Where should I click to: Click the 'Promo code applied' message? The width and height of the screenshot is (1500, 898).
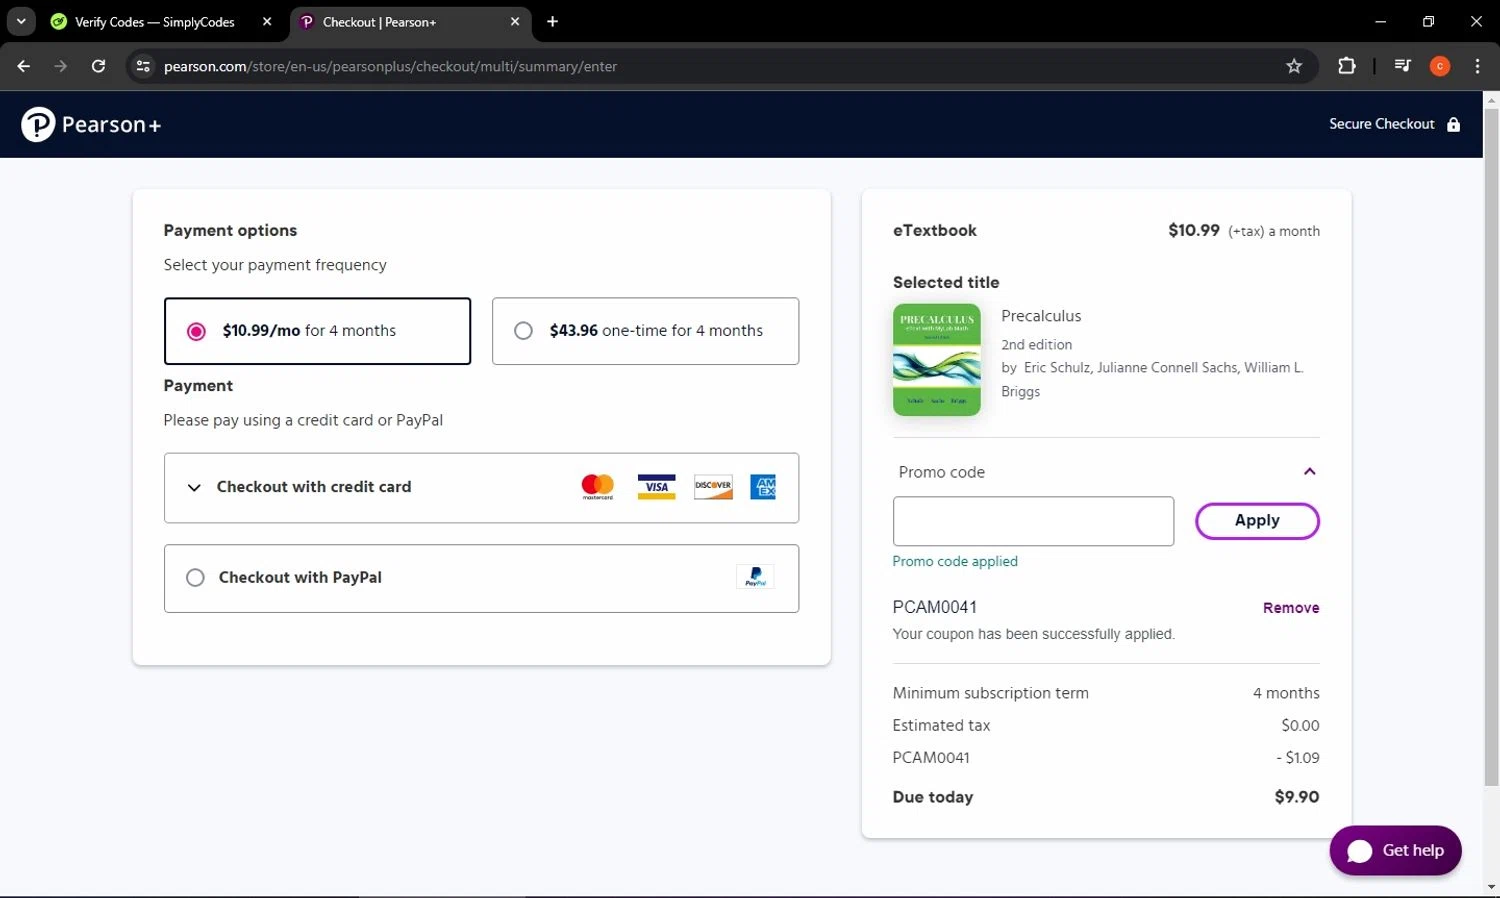coord(955,561)
